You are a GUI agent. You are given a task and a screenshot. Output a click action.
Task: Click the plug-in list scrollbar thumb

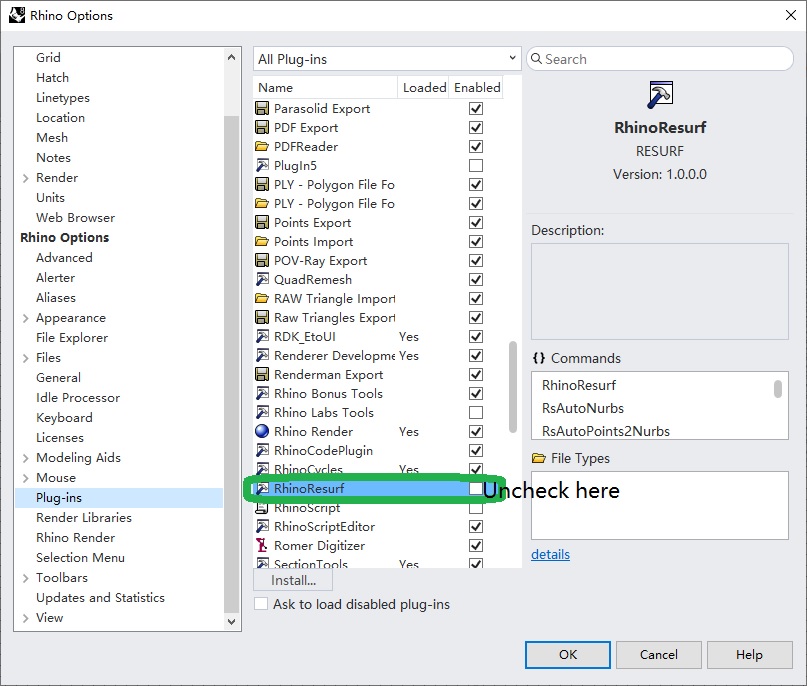click(513, 387)
